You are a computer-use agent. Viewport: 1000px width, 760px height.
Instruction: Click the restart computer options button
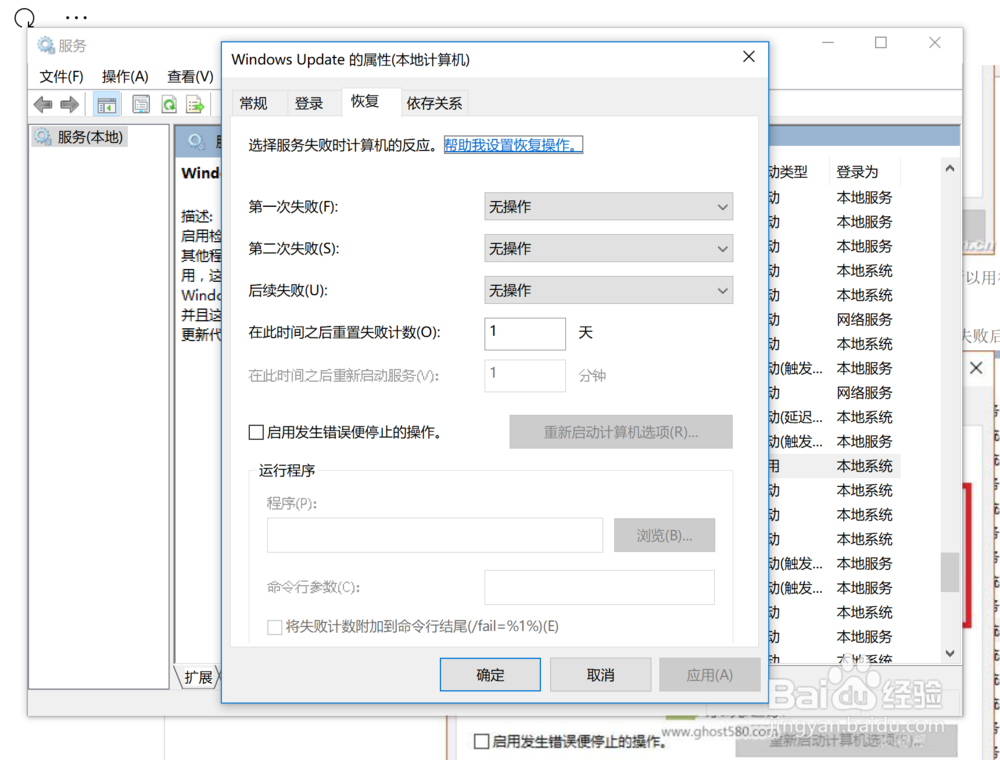(621, 432)
